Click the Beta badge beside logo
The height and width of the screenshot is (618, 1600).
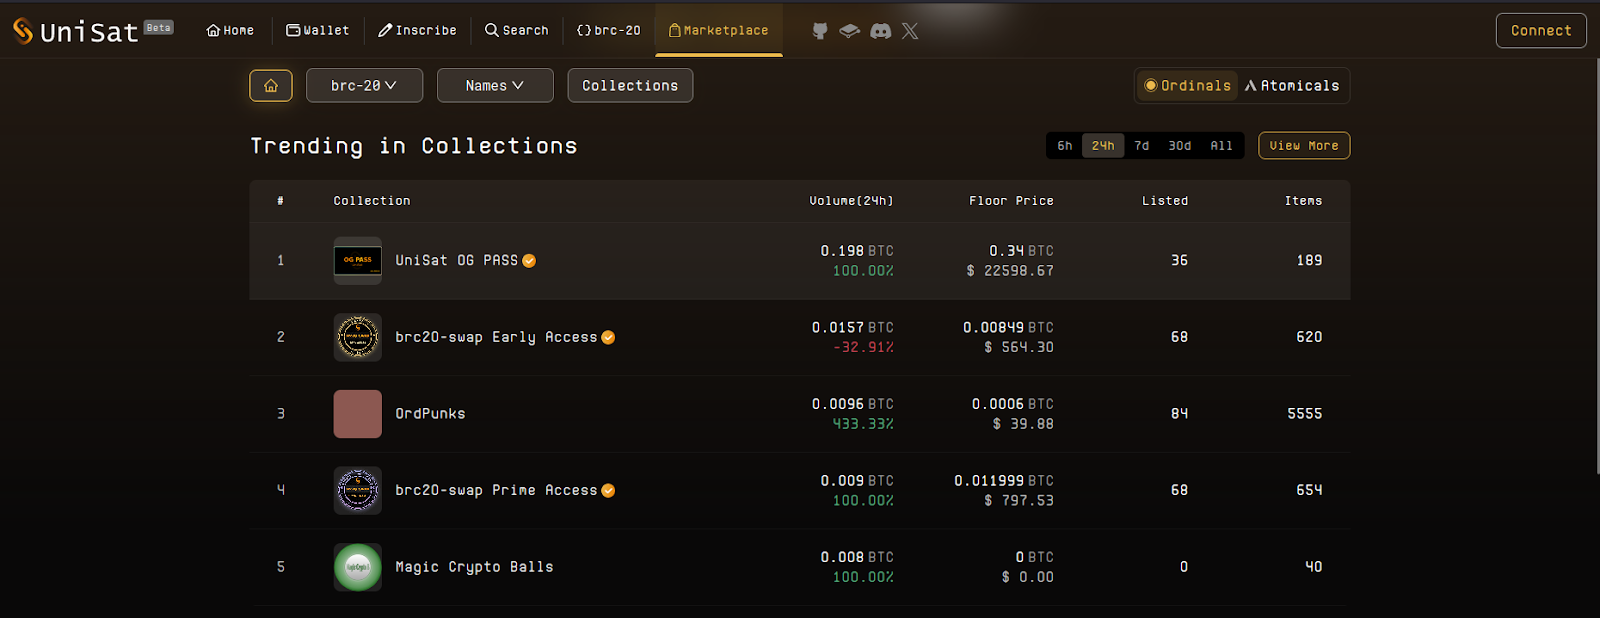[158, 27]
